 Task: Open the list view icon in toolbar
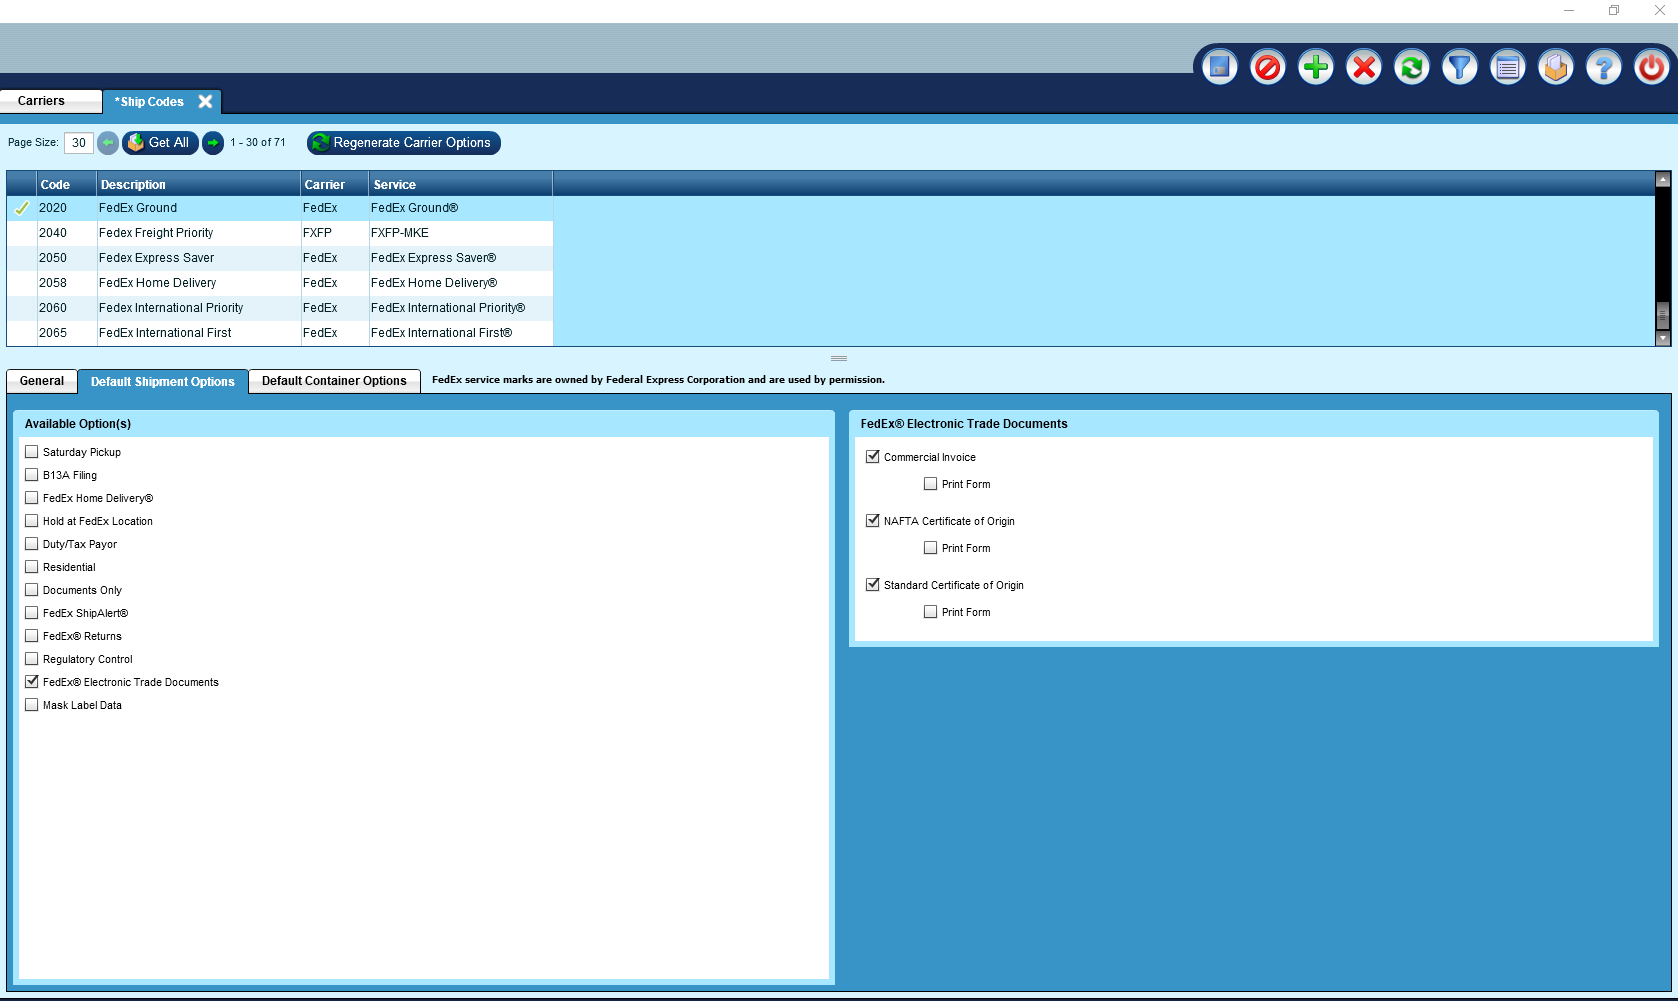coord(1507,67)
